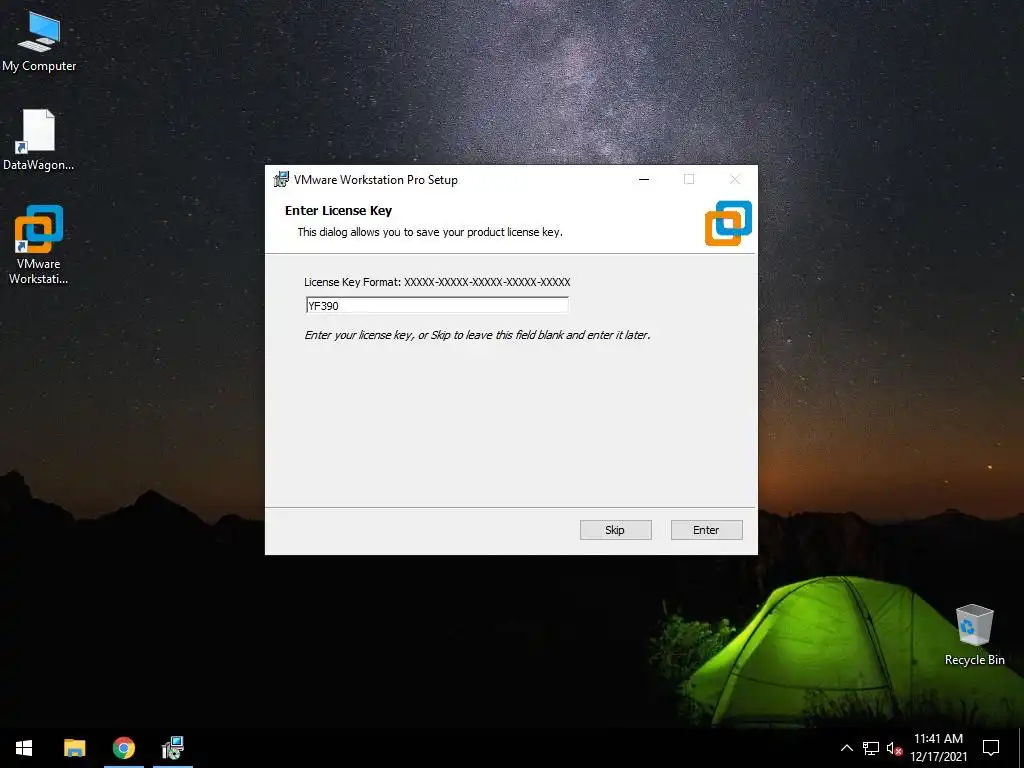
Task: Launch VMware Workstation desktop shortcut
Action: click(x=39, y=244)
